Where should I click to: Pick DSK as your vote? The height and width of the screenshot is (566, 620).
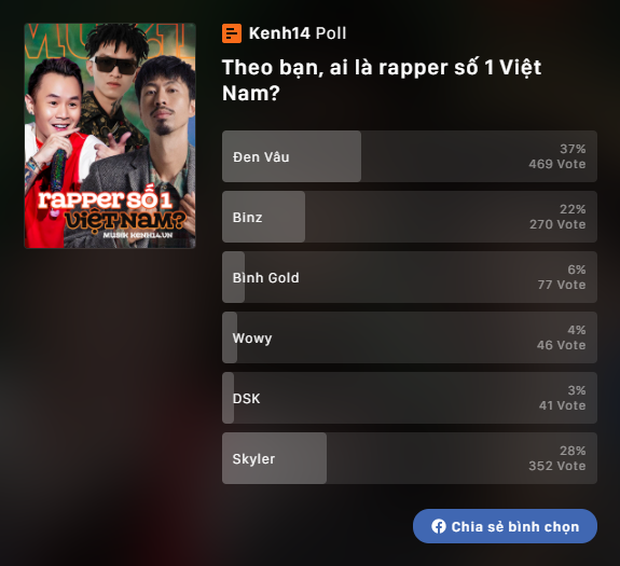tap(409, 398)
